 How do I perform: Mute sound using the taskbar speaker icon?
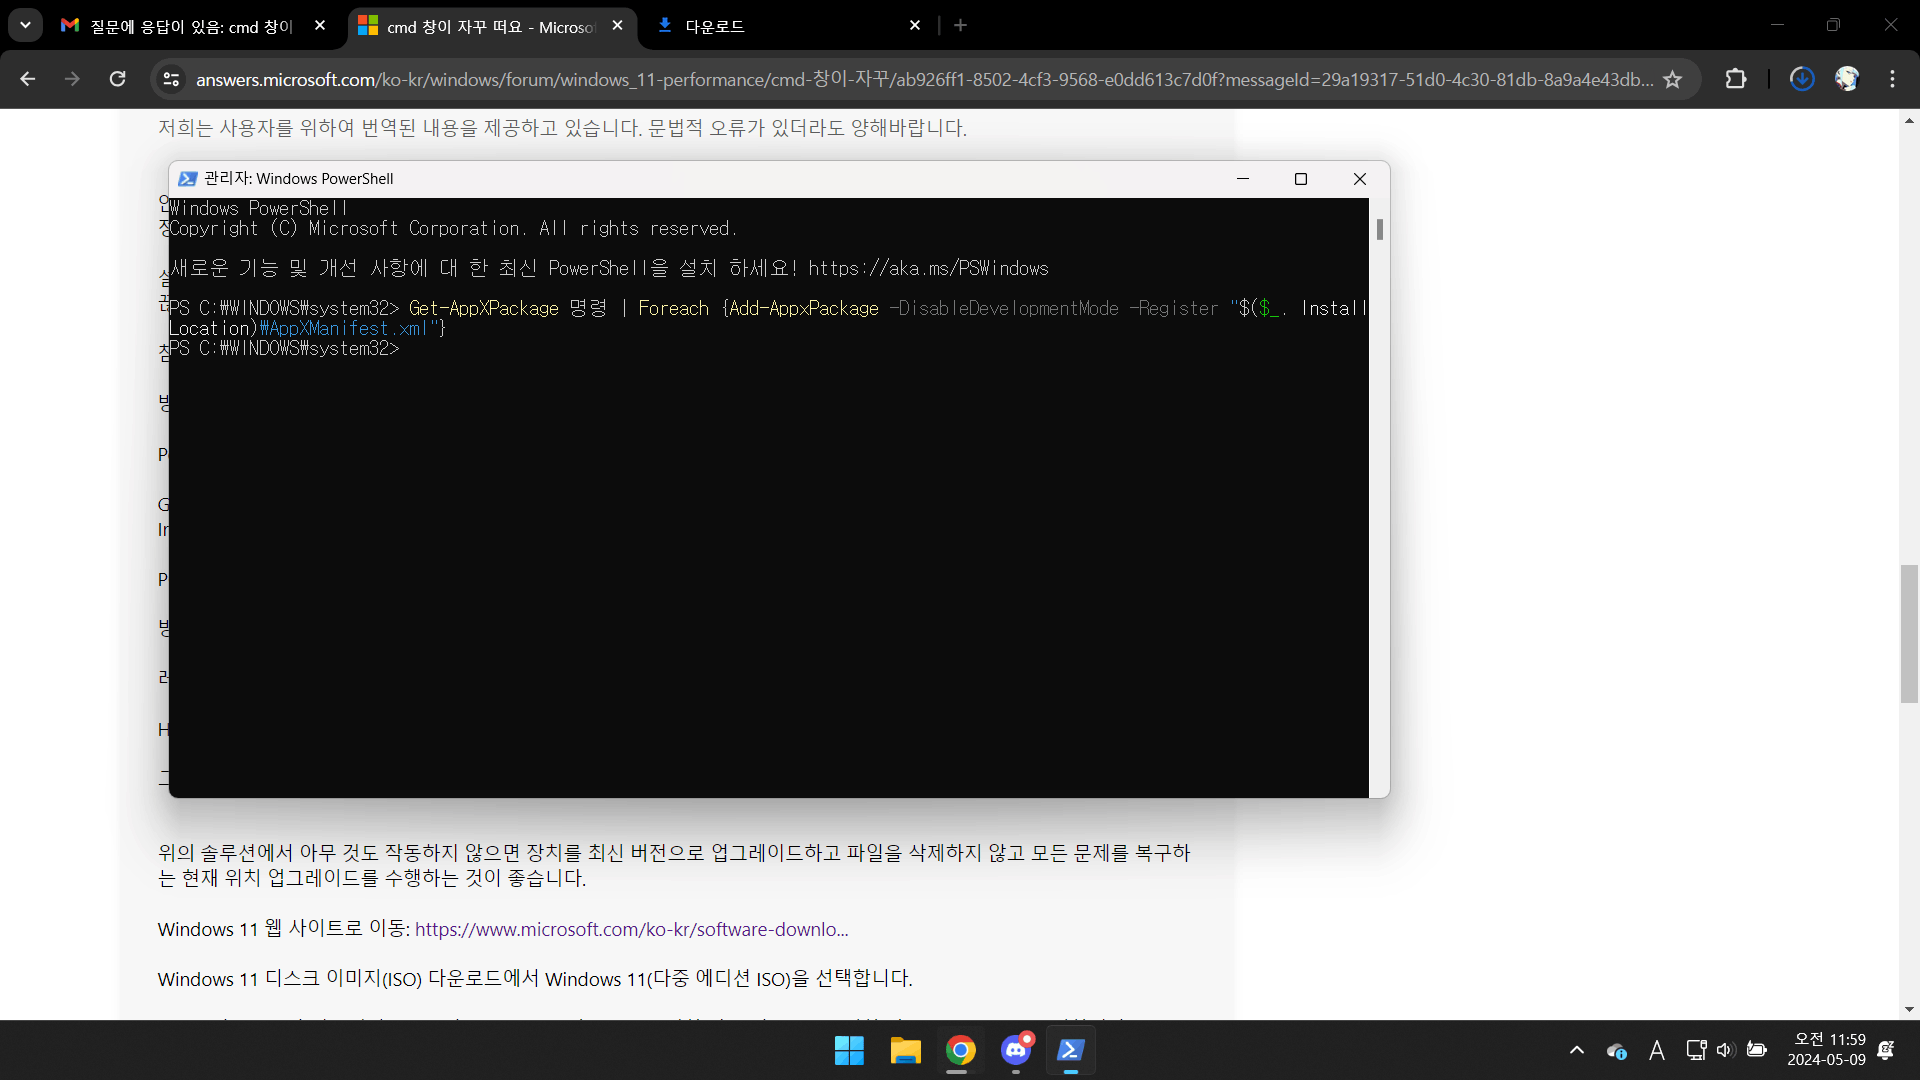pyautogui.click(x=1725, y=1051)
